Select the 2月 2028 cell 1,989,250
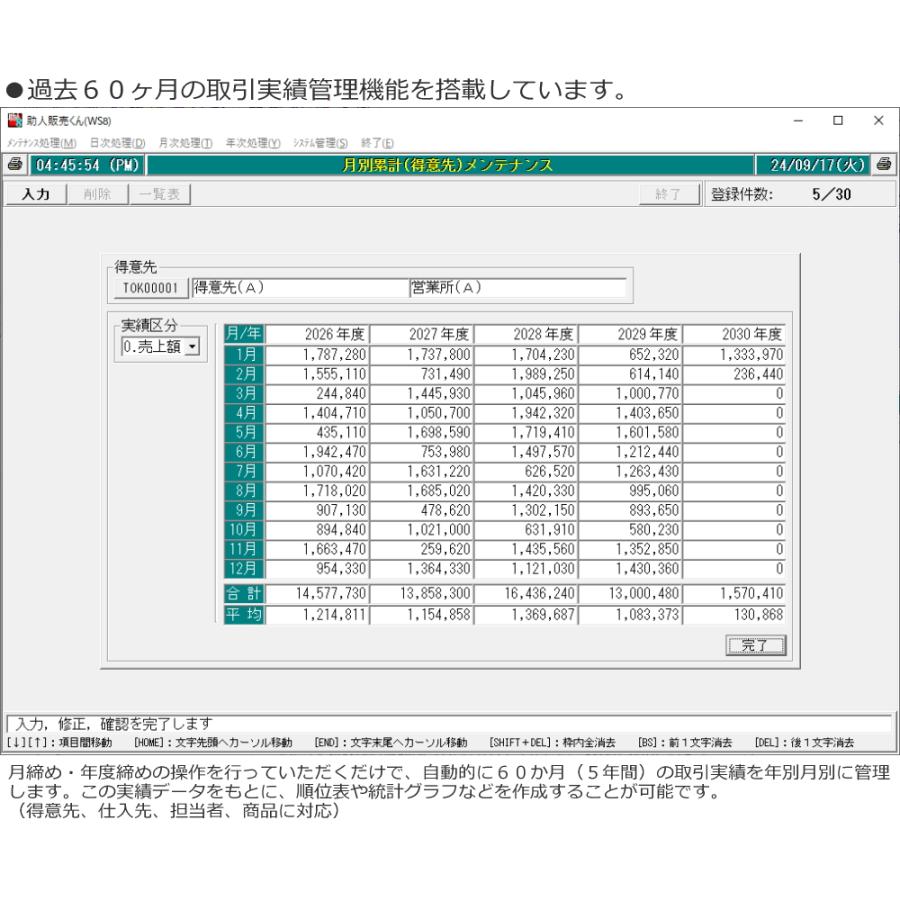The height and width of the screenshot is (900, 900). point(526,374)
